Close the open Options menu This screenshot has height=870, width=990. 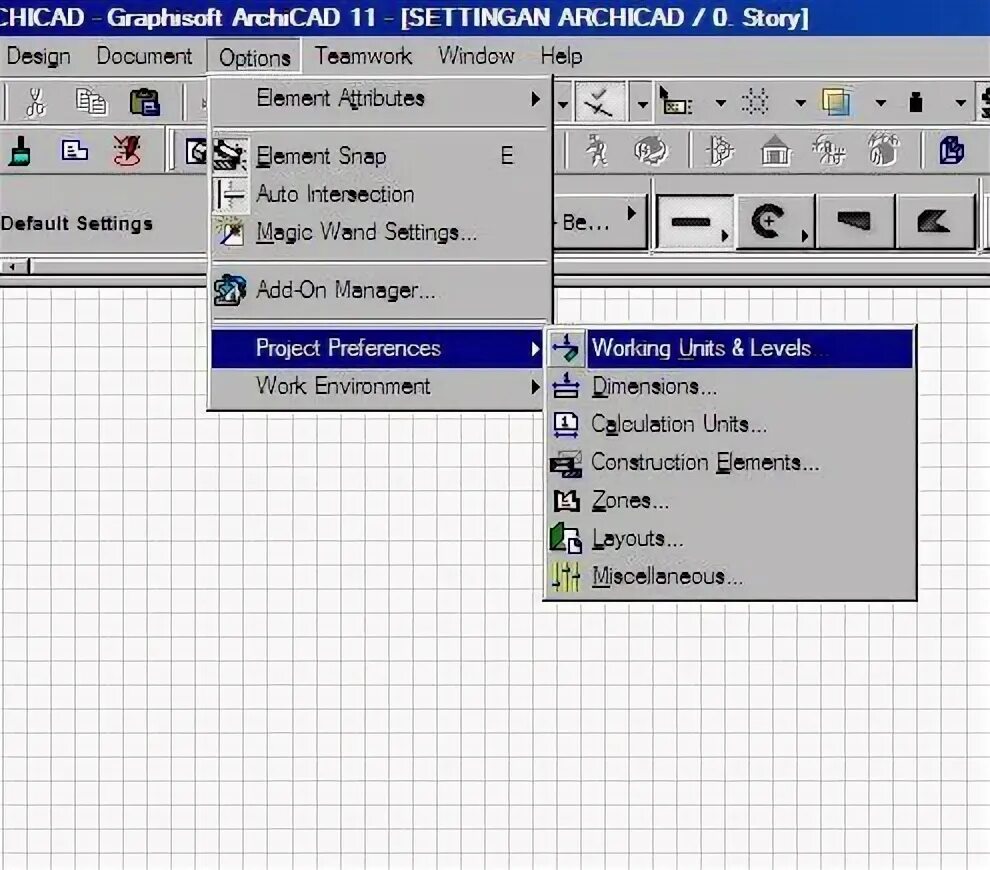254,57
